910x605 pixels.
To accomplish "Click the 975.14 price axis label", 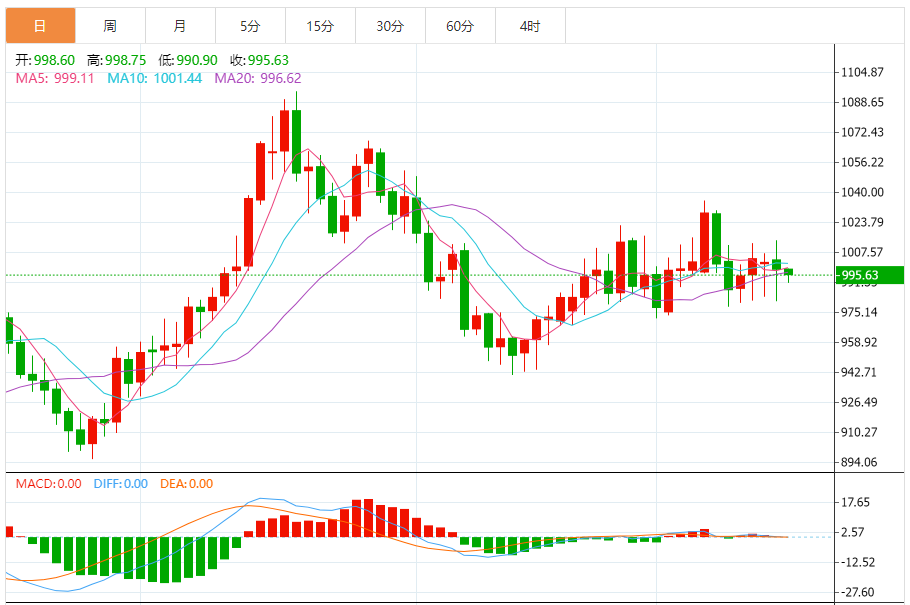I will [x=860, y=312].
